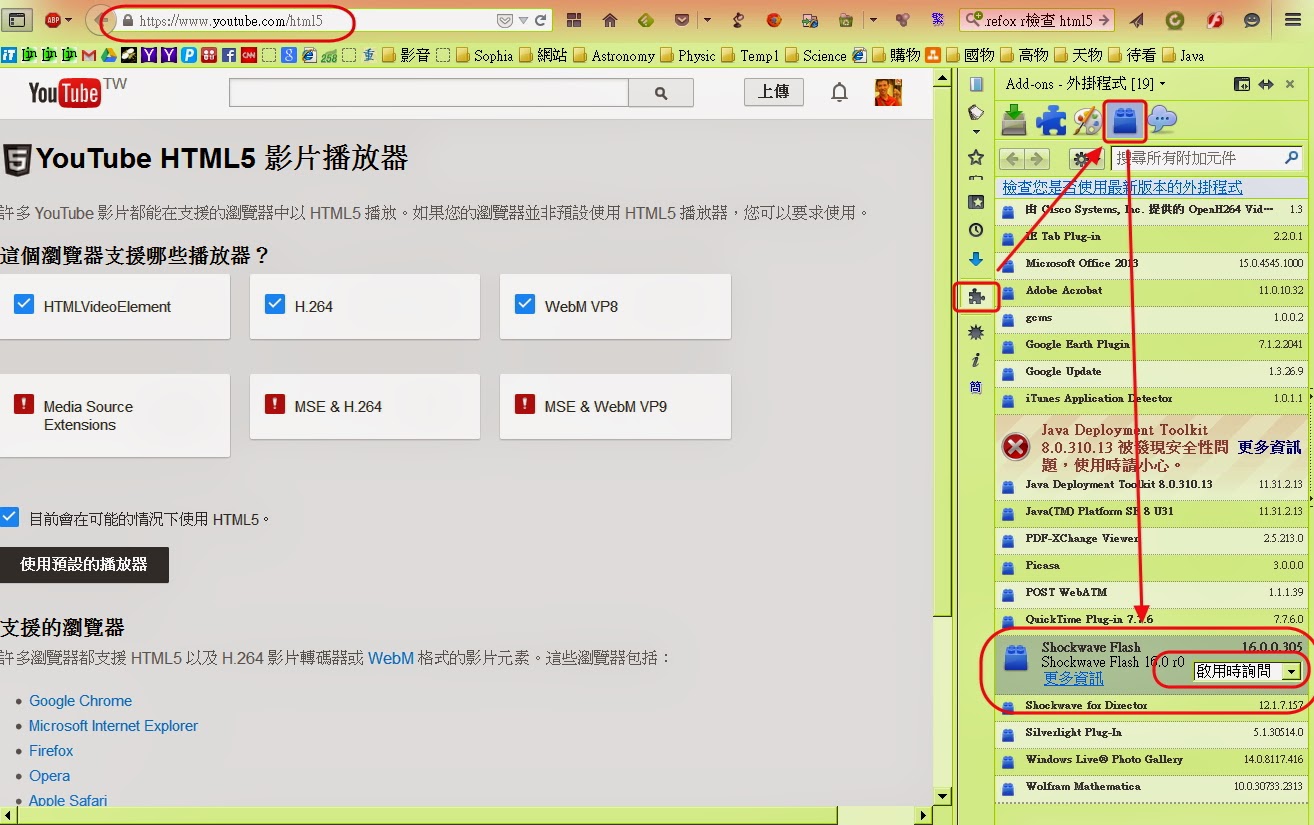Reload the page with the refresh icon
The image size is (1314, 825).
pyautogui.click(x=541, y=20)
